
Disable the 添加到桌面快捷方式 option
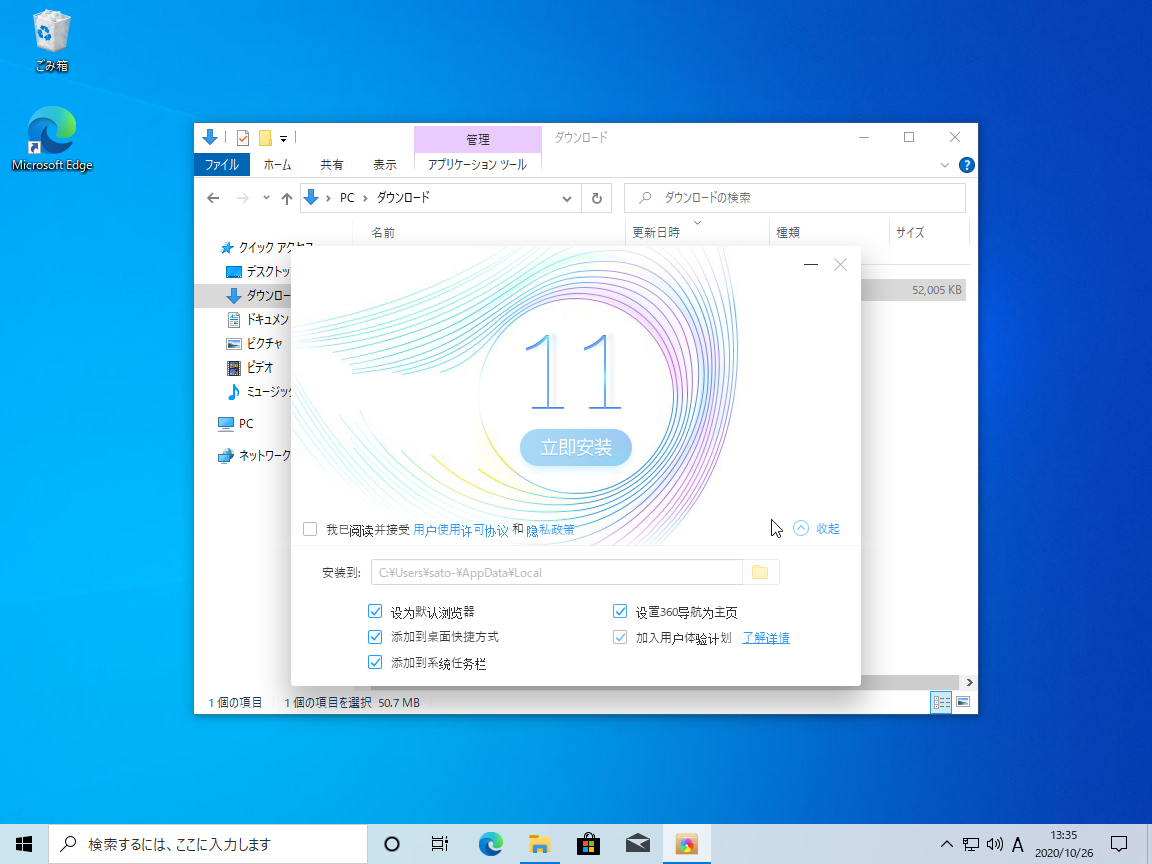click(x=376, y=637)
